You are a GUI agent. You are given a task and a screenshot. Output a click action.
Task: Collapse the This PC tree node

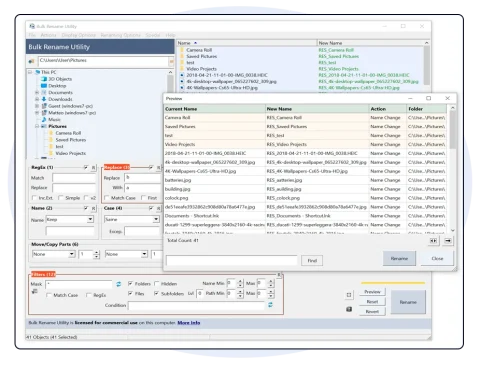30,72
